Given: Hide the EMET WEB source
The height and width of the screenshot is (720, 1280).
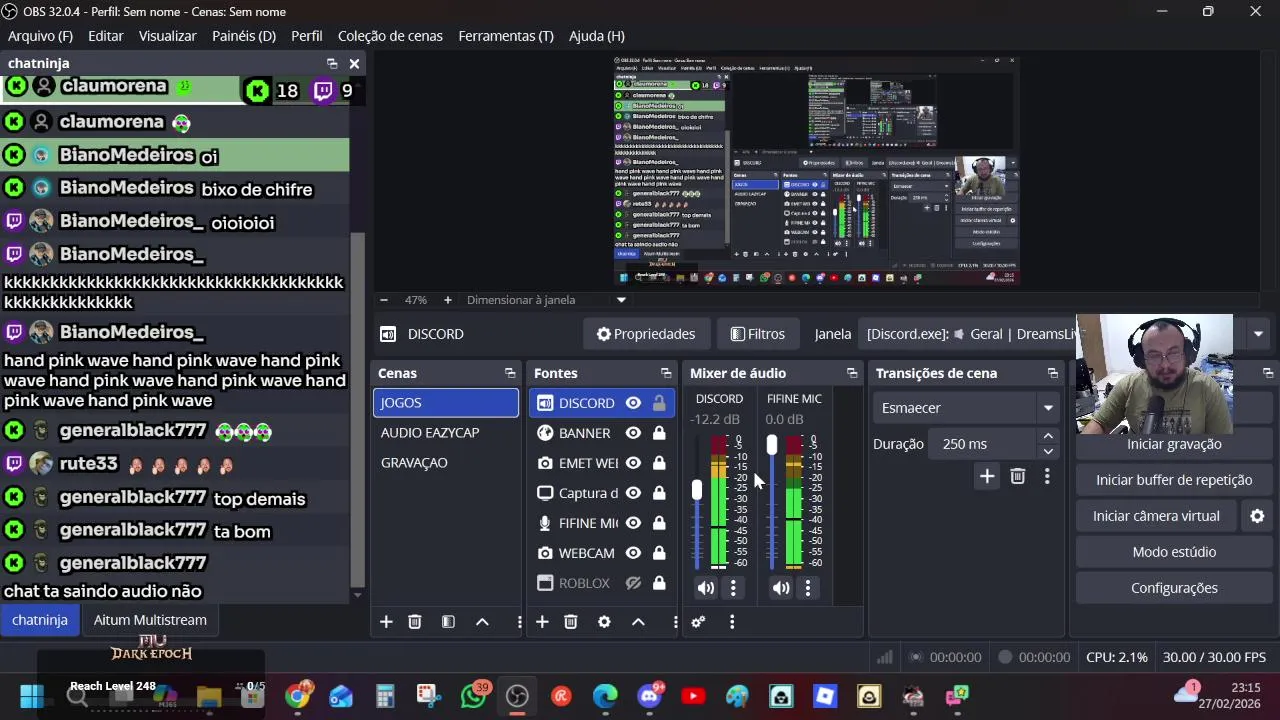Looking at the screenshot, I should (633, 463).
